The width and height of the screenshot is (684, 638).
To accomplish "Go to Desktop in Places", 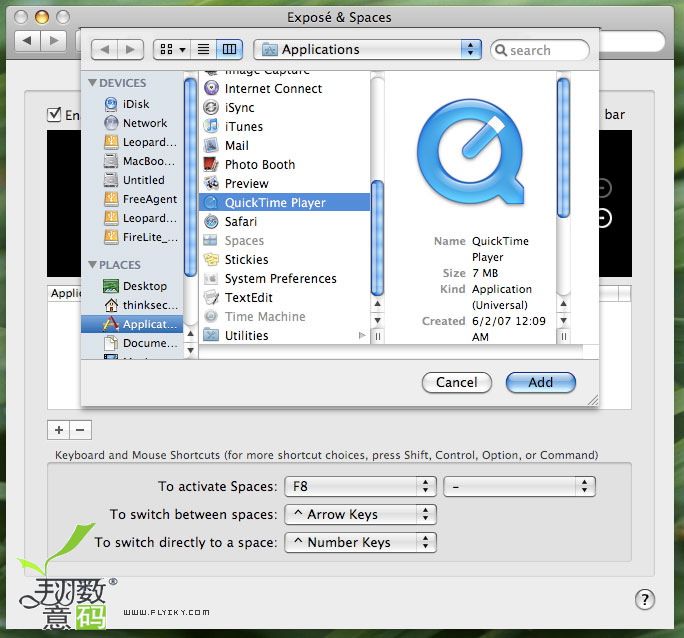I will point(135,286).
